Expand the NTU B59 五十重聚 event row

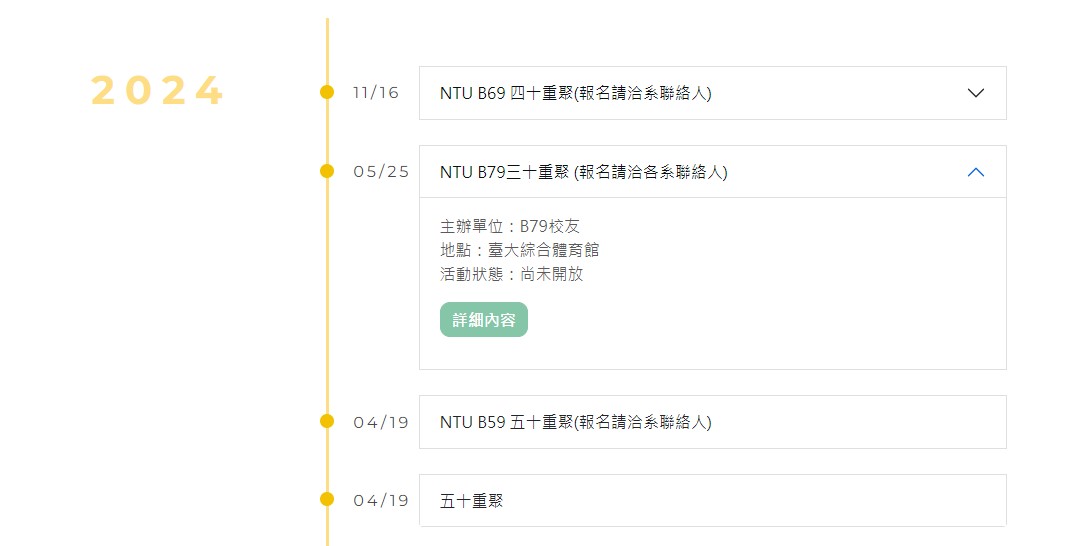click(x=712, y=422)
